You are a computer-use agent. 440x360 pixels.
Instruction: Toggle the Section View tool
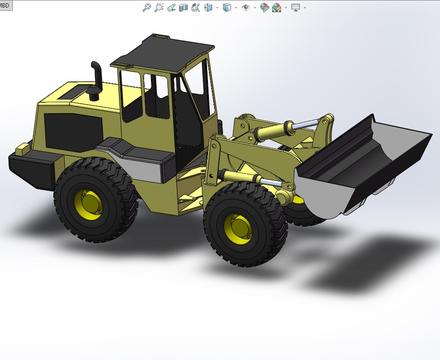(183, 7)
